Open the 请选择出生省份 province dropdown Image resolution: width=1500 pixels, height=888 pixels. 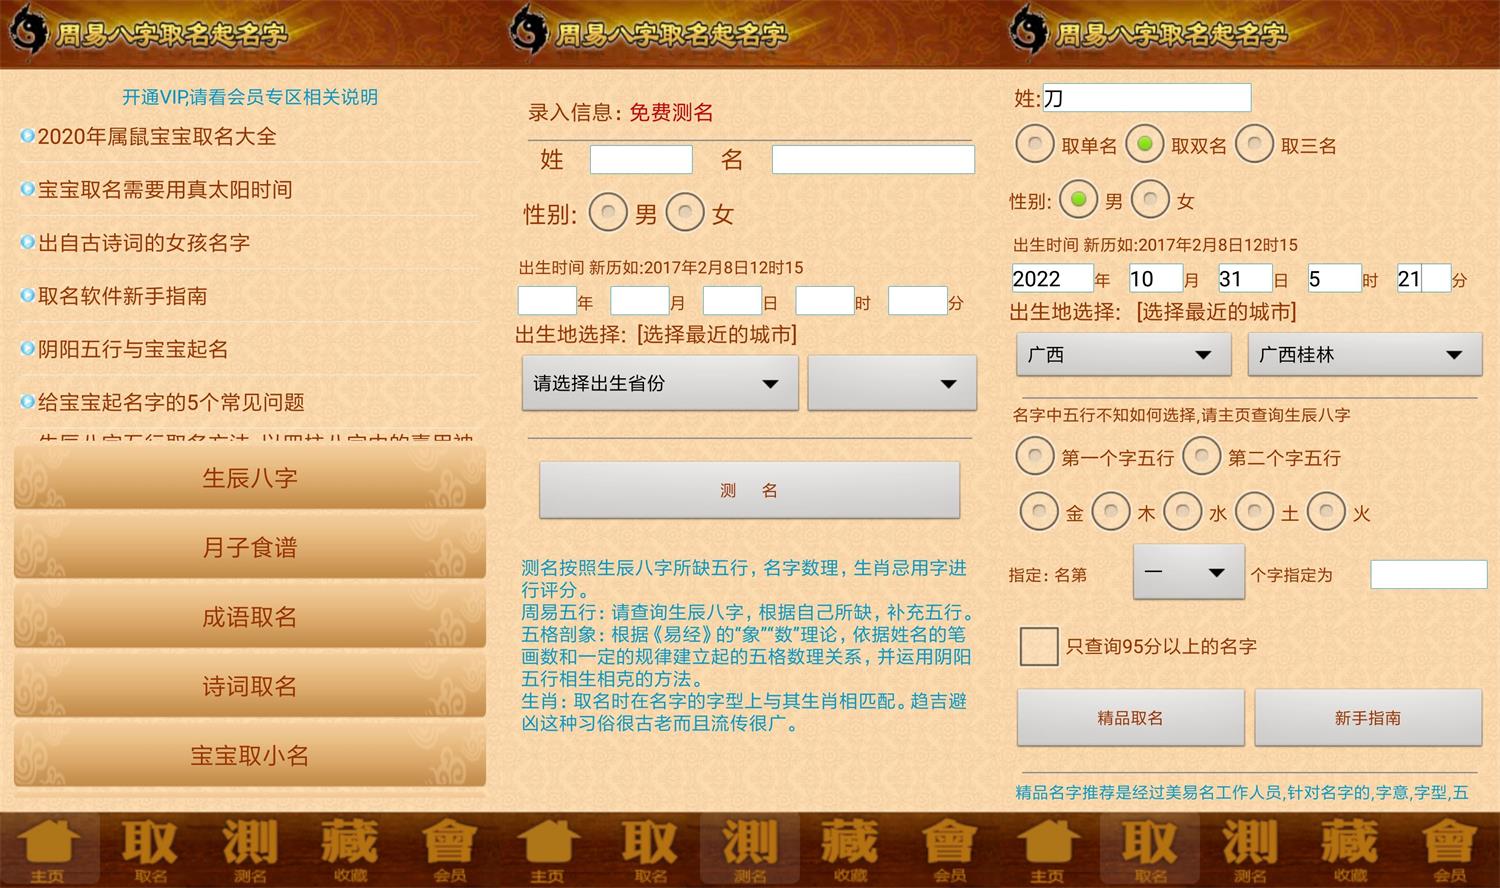pos(658,382)
